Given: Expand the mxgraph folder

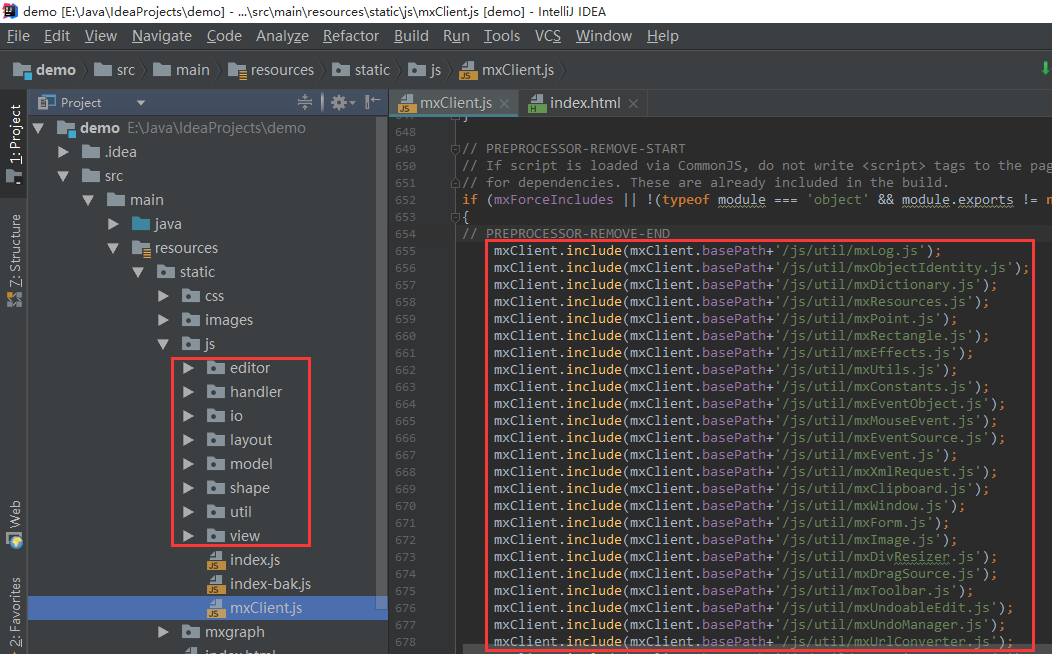Looking at the screenshot, I should point(163,632).
